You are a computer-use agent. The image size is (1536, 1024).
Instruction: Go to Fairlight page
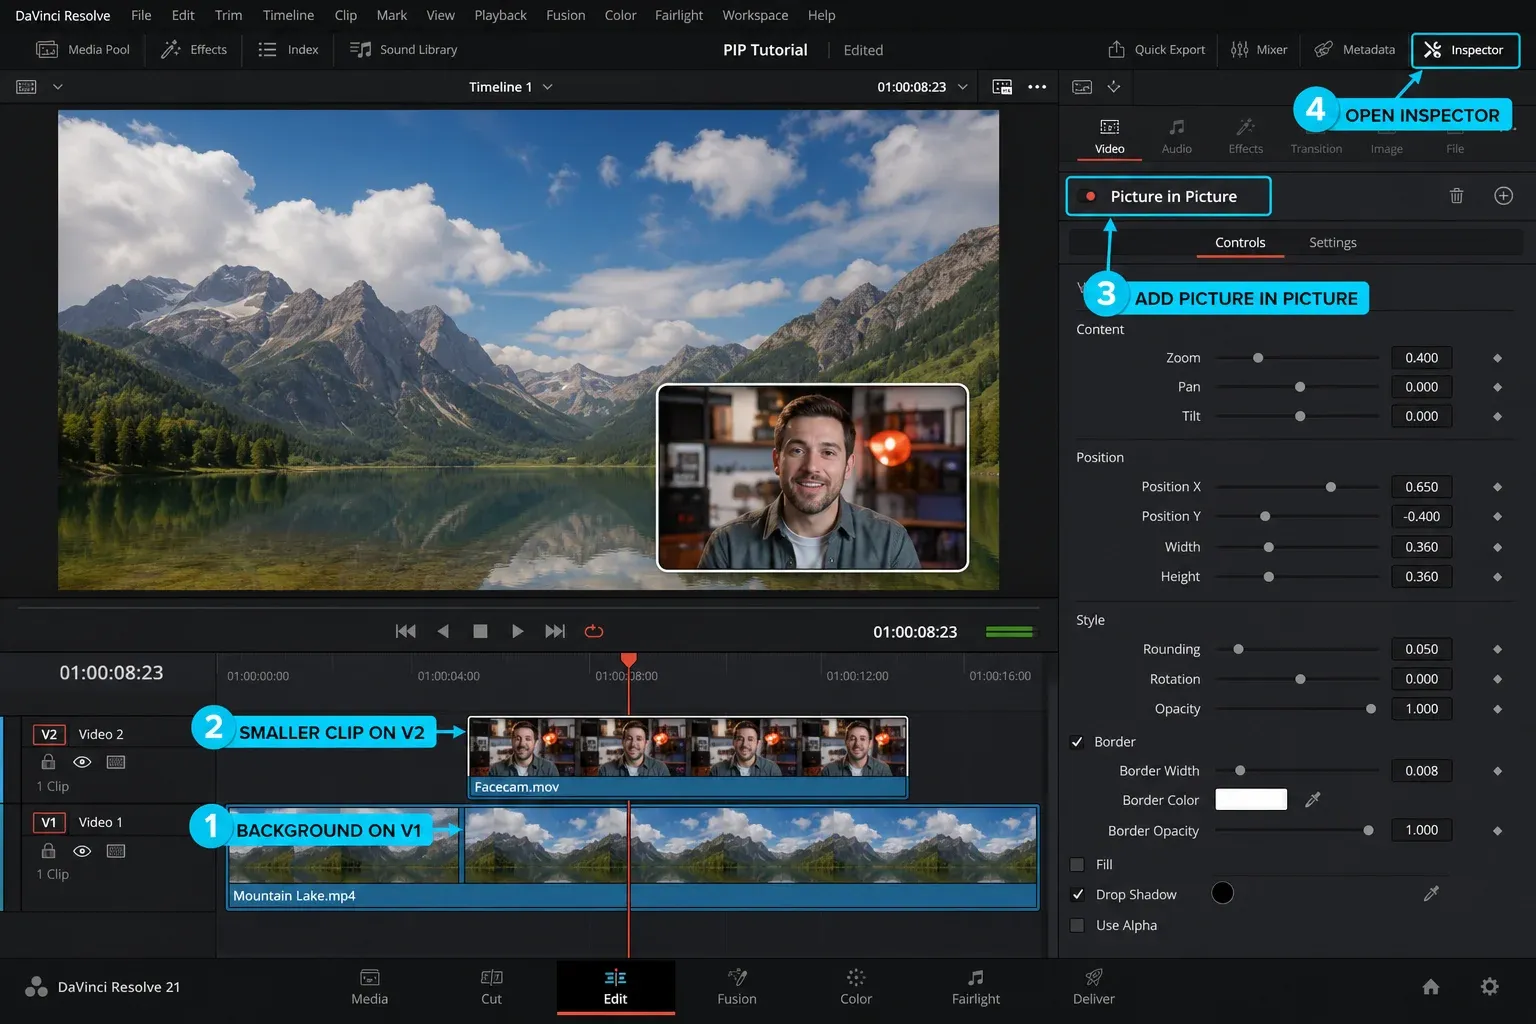point(976,987)
